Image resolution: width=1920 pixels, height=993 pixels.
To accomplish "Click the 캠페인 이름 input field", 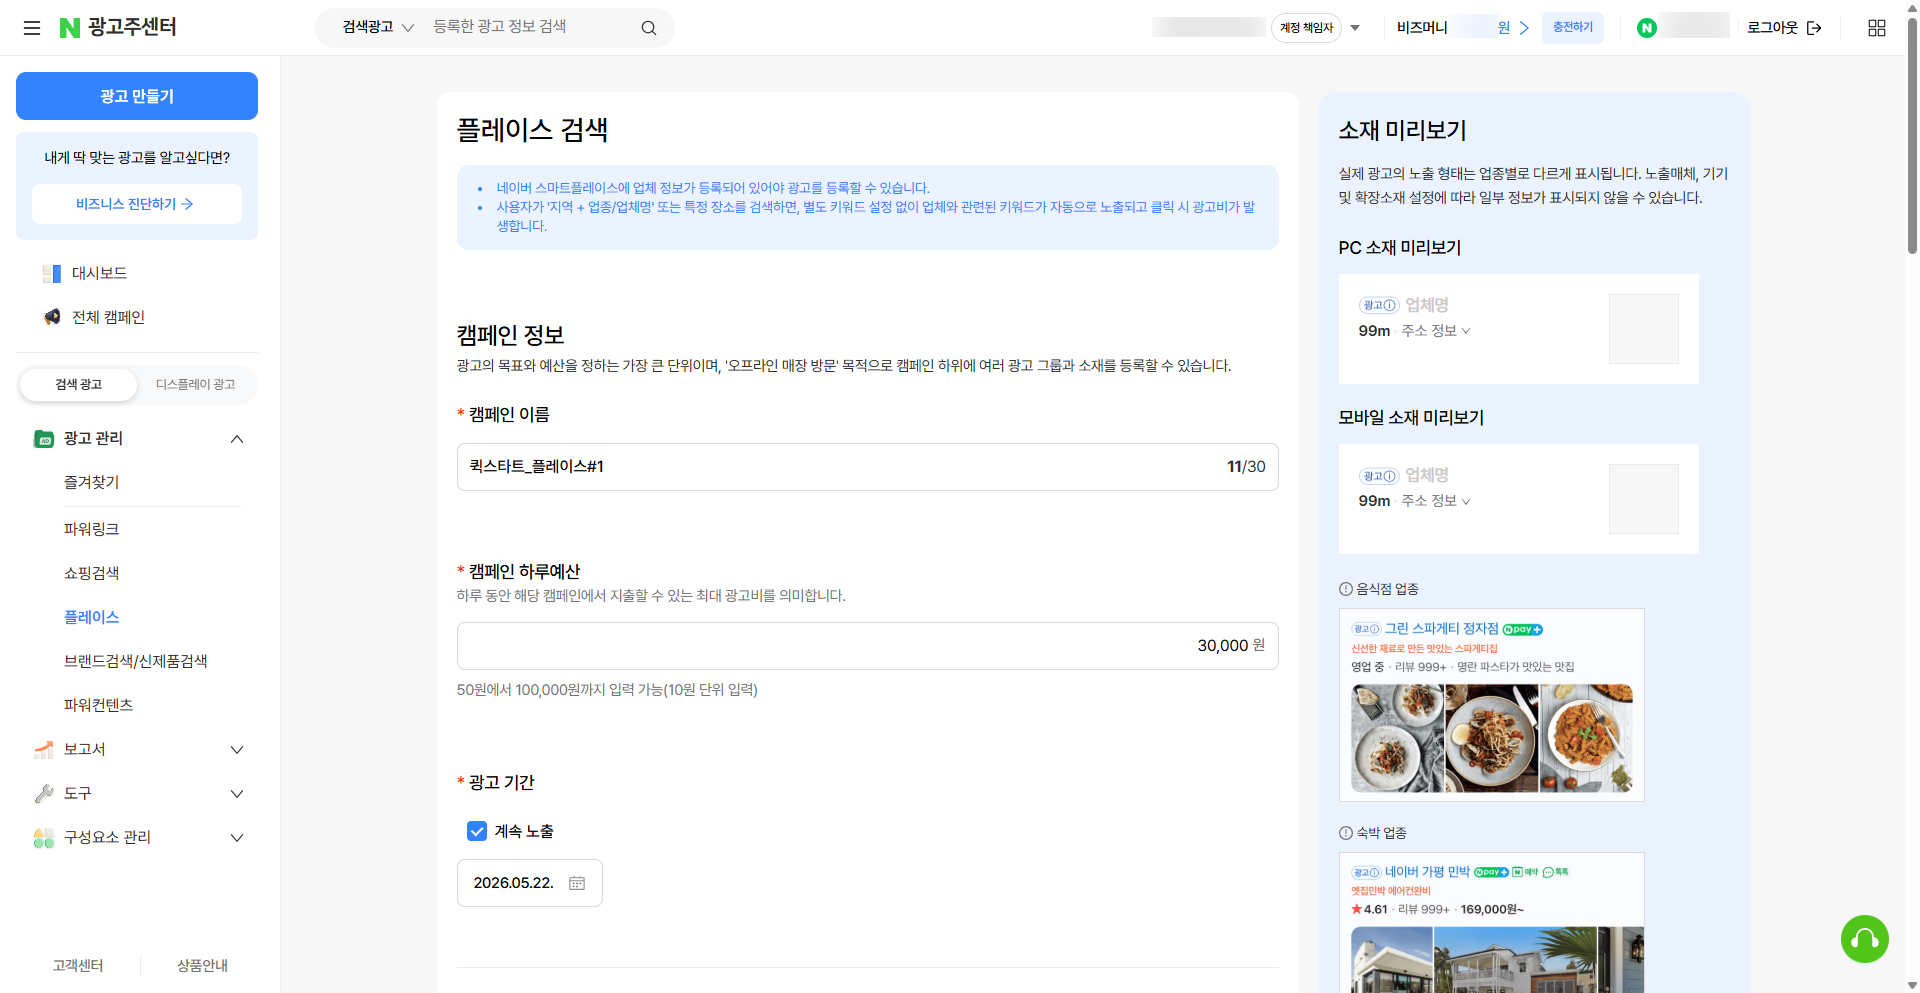I will (868, 467).
